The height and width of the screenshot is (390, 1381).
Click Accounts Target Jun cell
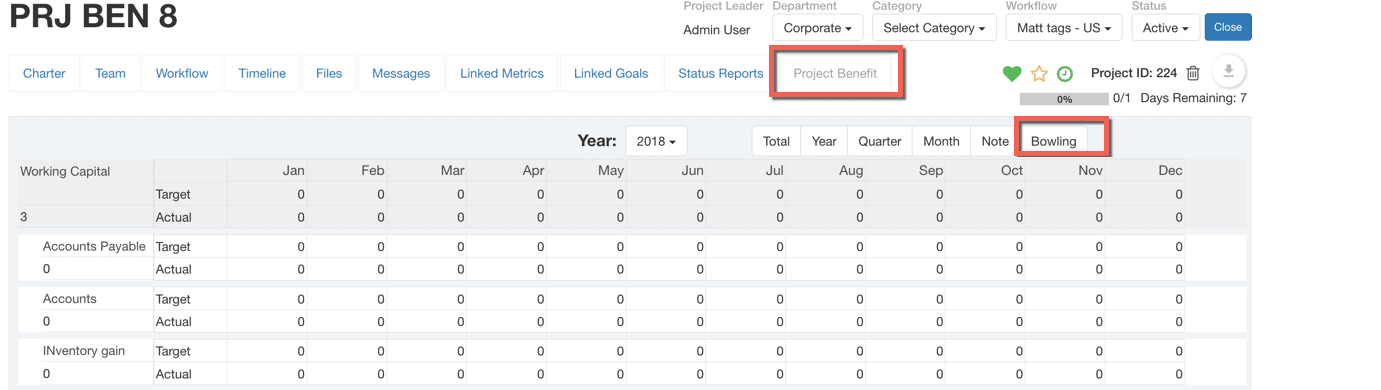click(x=667, y=299)
